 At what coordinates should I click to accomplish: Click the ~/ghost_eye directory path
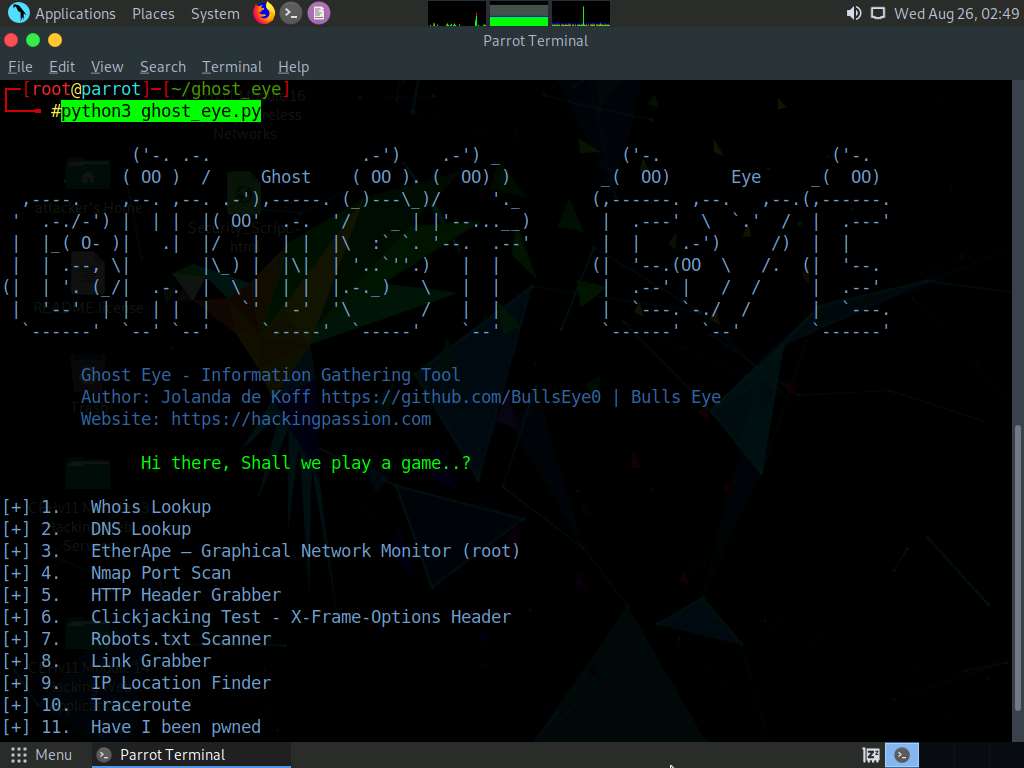coord(226,89)
